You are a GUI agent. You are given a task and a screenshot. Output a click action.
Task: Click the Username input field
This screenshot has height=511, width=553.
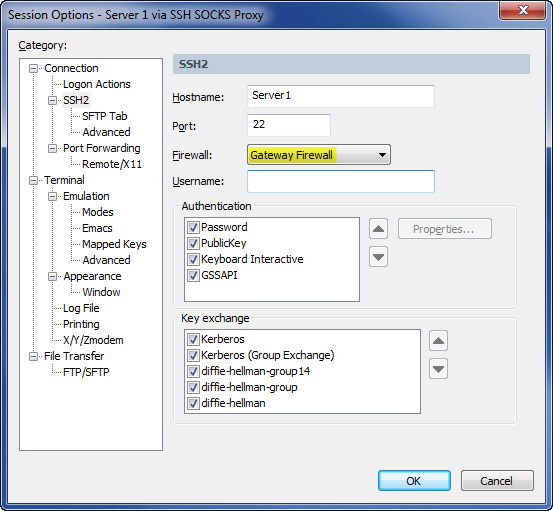tap(341, 181)
